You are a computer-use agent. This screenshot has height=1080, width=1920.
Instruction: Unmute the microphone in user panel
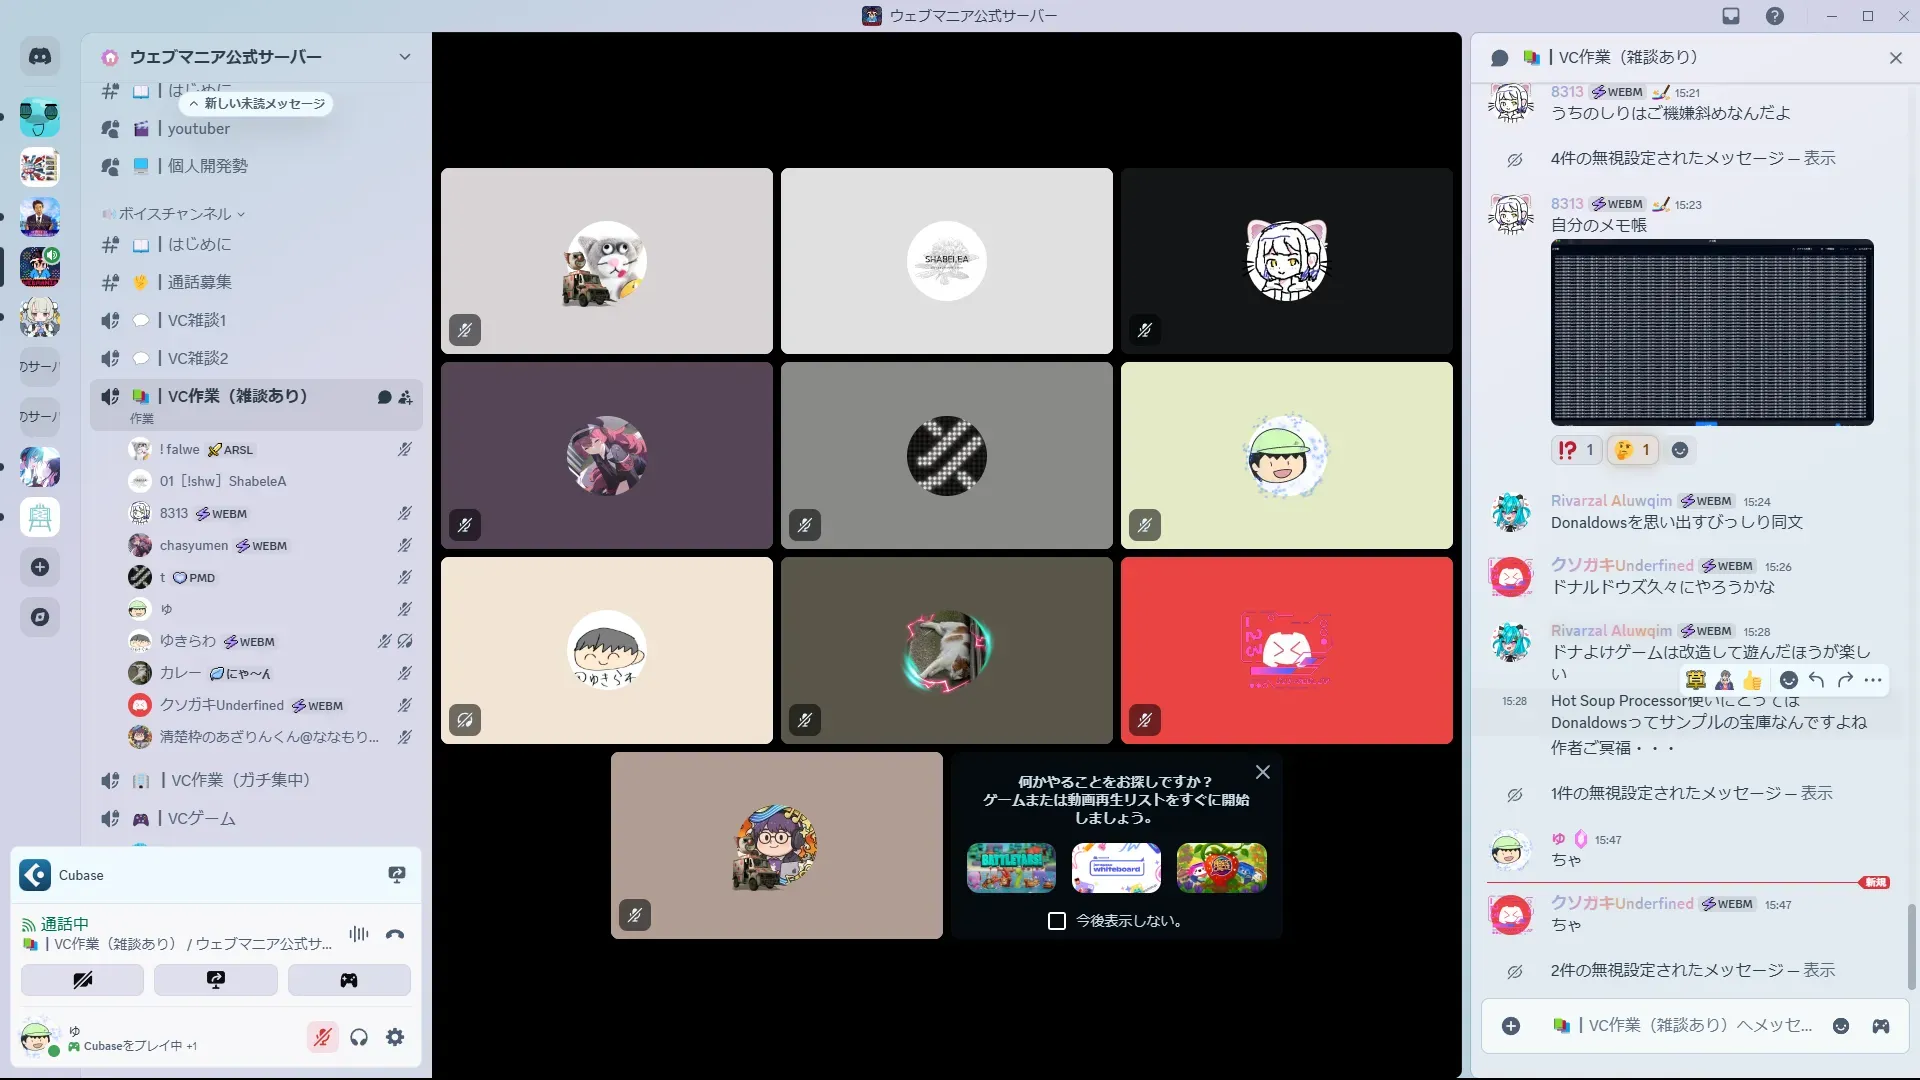pyautogui.click(x=322, y=1037)
